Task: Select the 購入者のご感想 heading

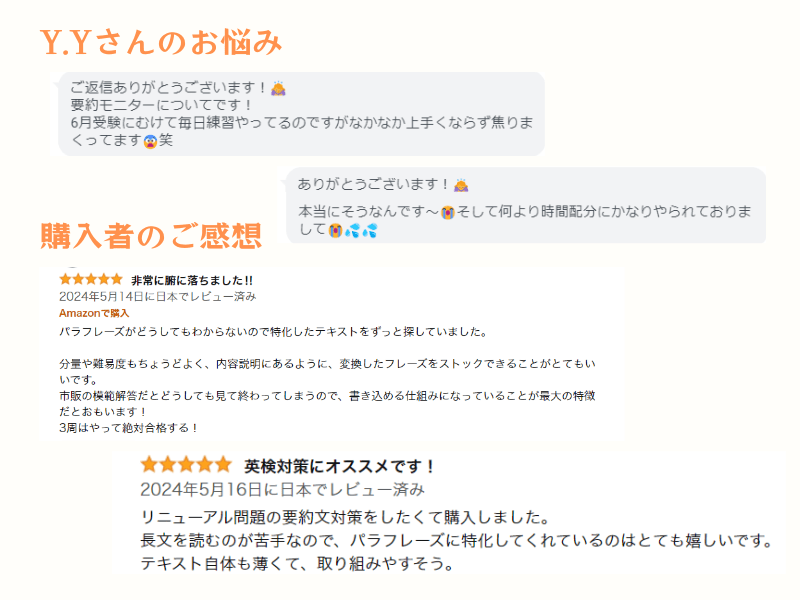Action: 151,236
